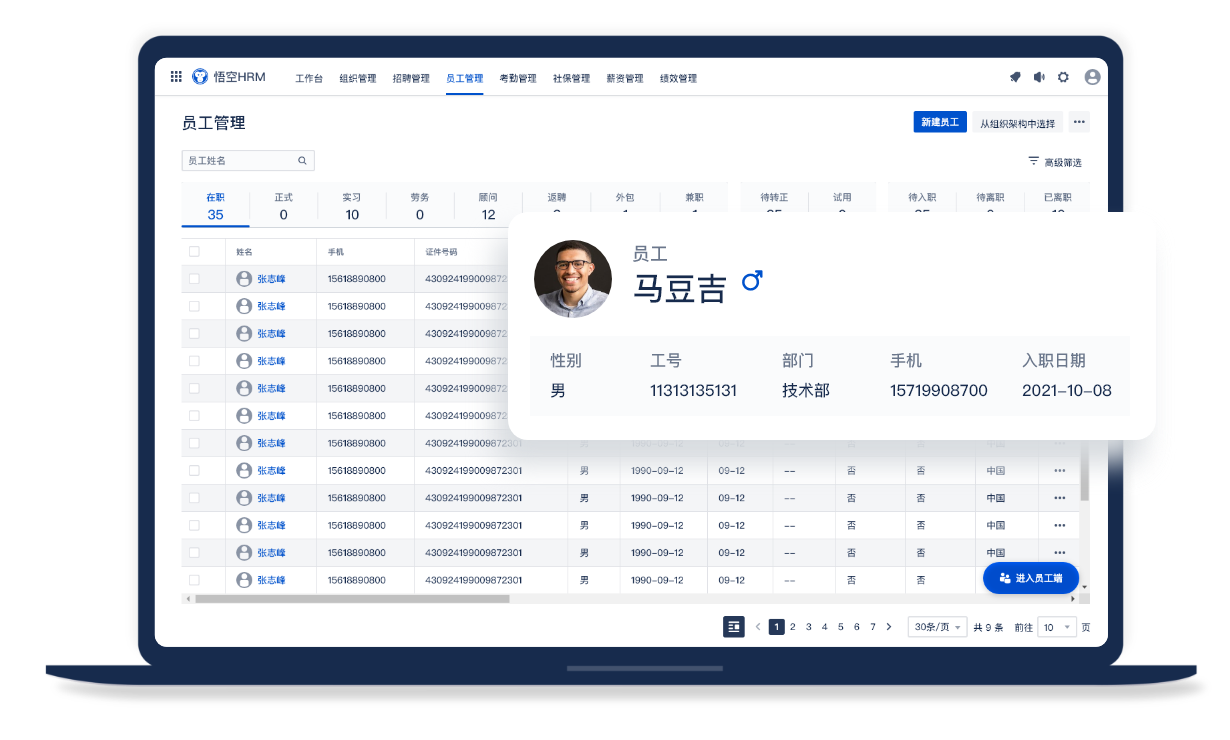Switch to the 考勤管理 menu
This screenshot has height=740, width=1230.
click(x=518, y=78)
